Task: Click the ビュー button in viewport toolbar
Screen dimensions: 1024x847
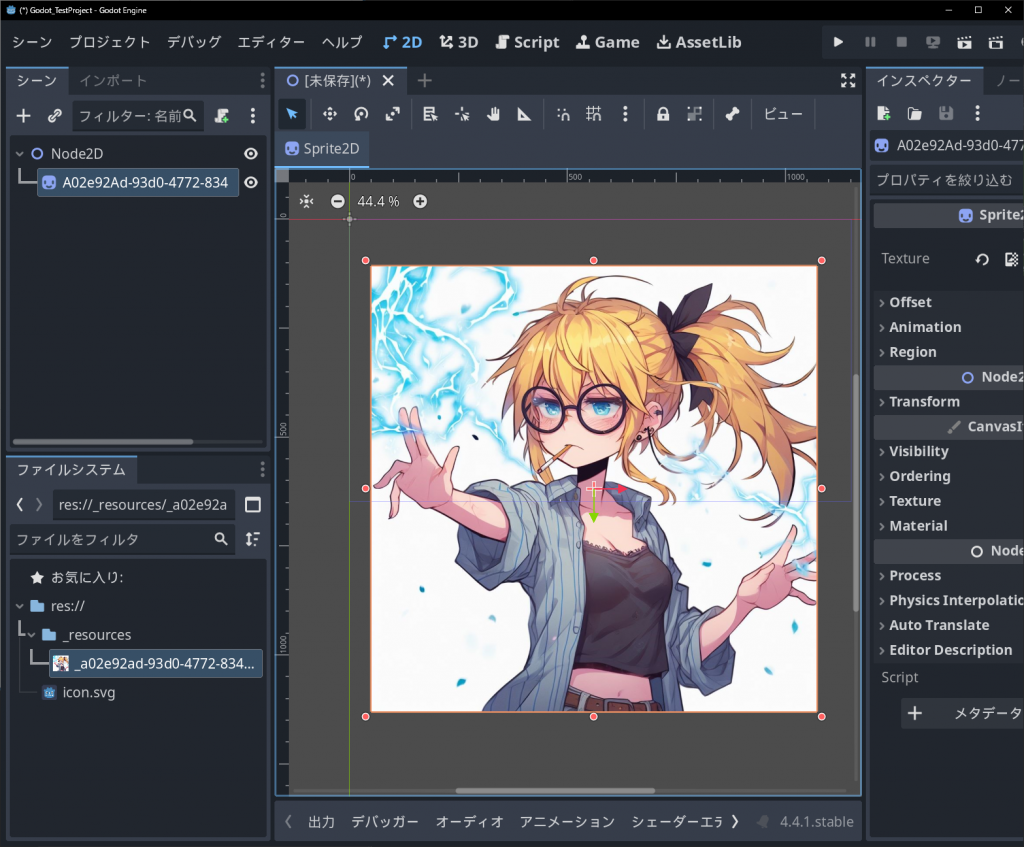Action: click(783, 114)
